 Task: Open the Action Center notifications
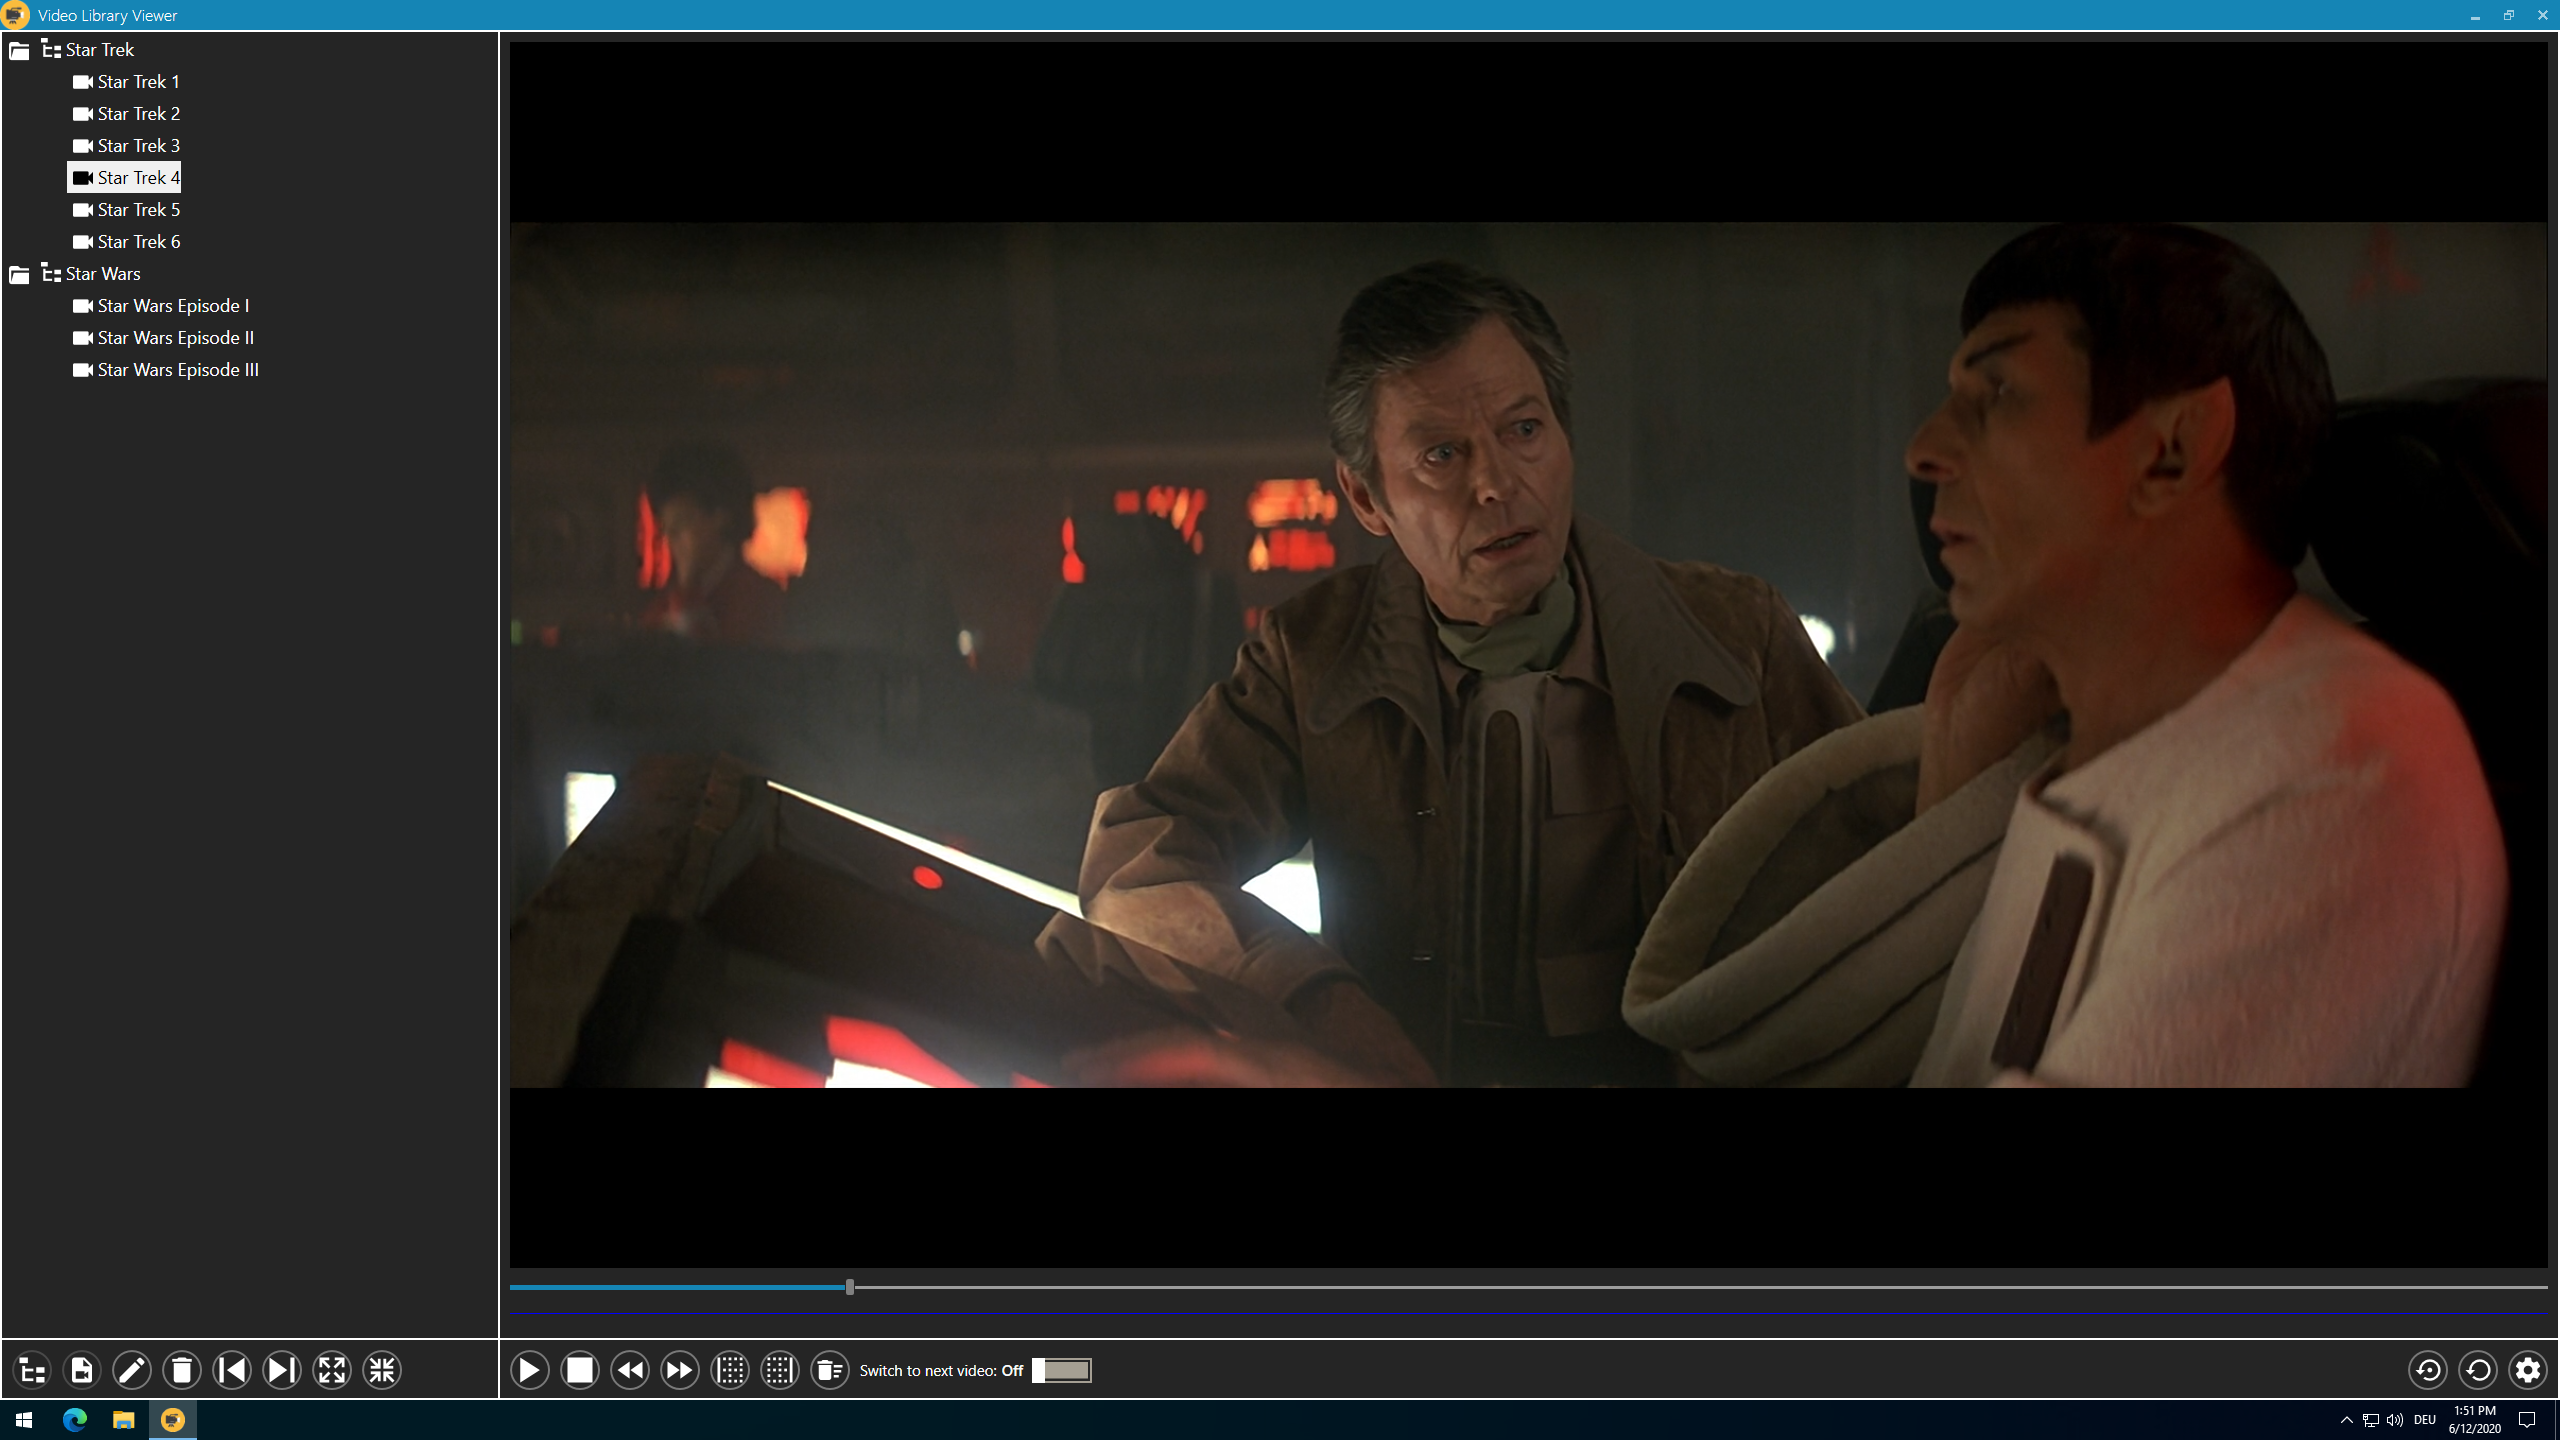pos(2527,1420)
